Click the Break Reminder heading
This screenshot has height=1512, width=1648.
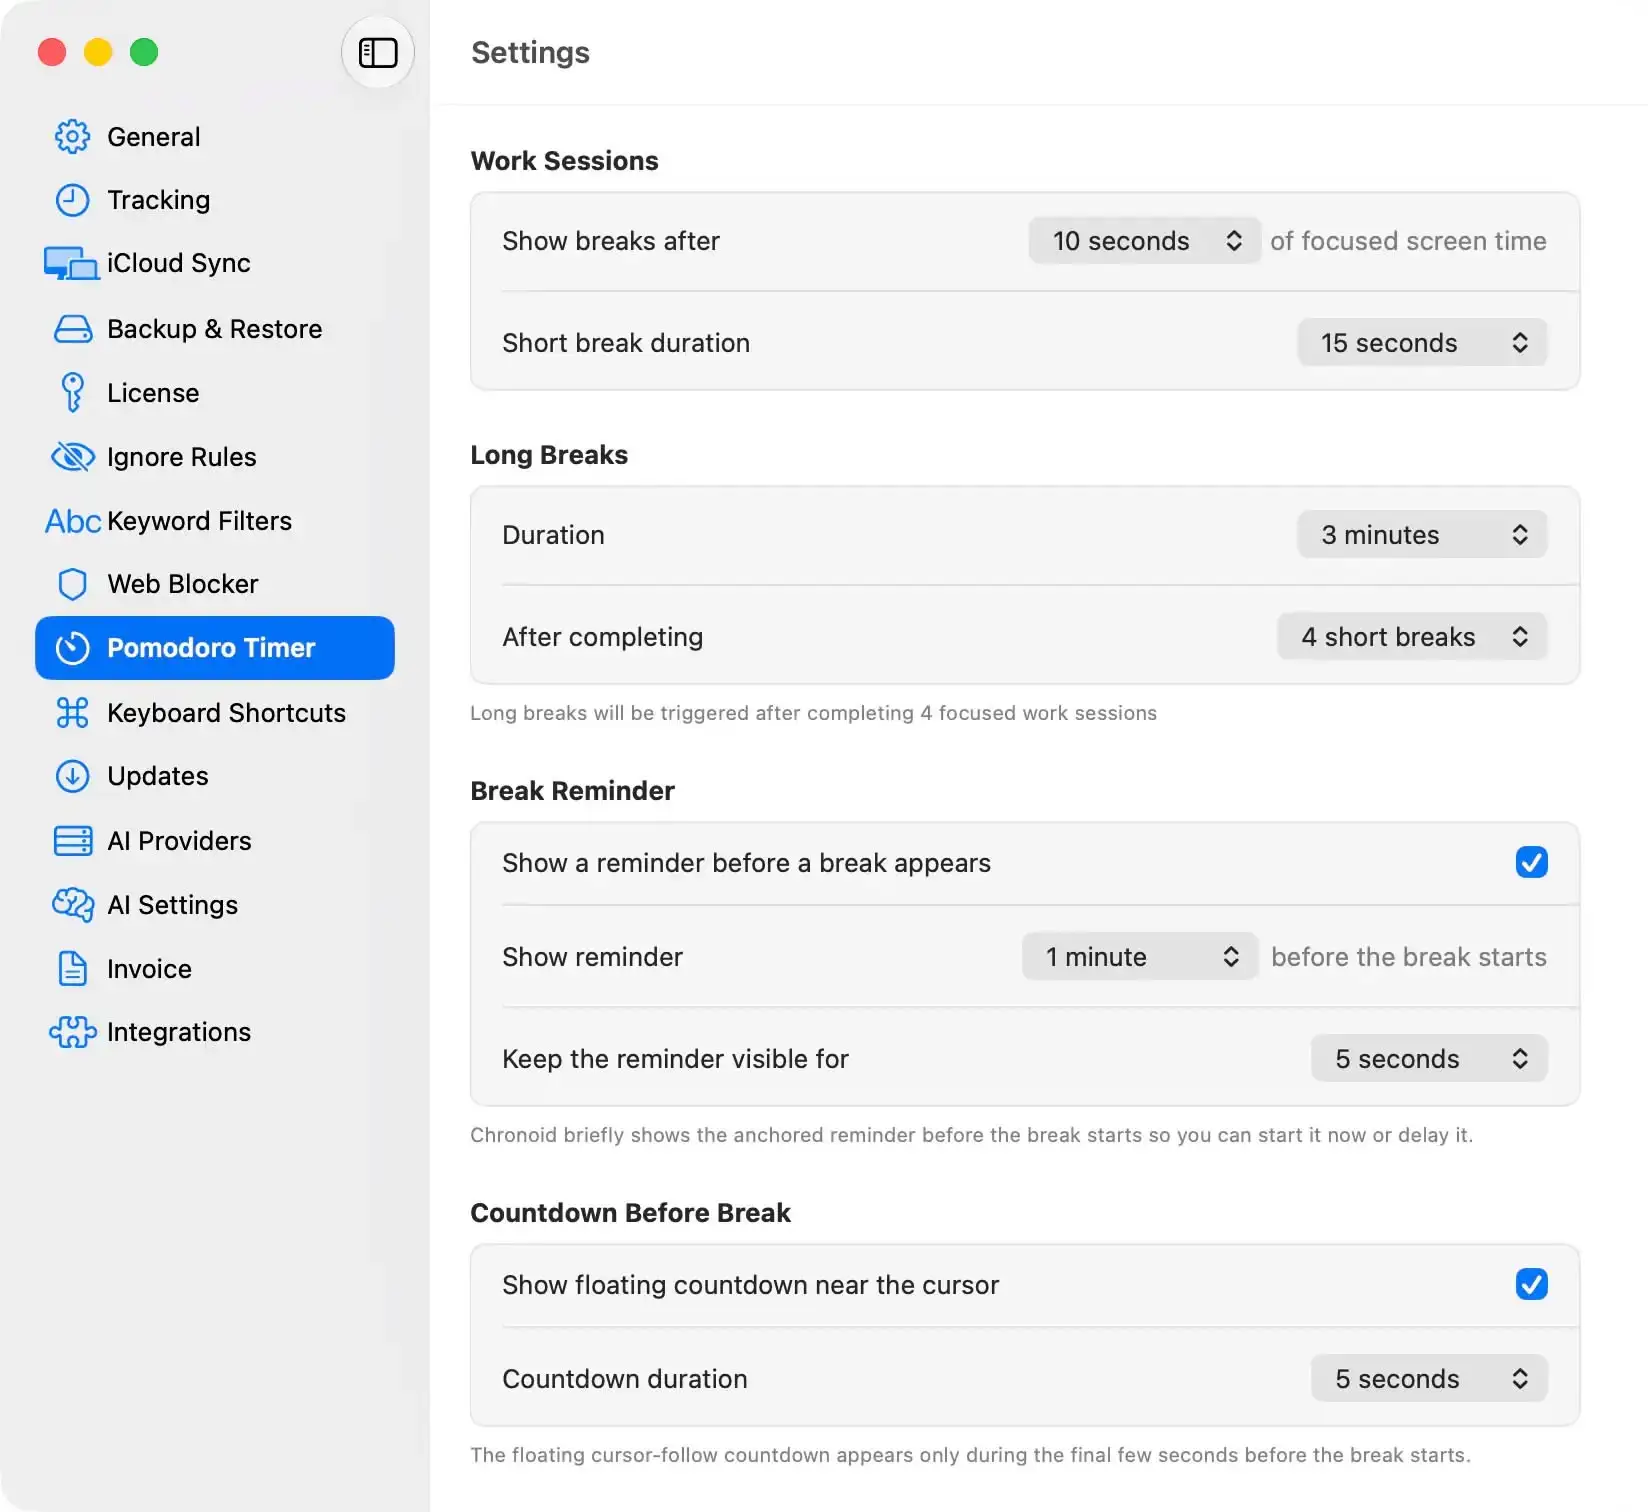572,791
